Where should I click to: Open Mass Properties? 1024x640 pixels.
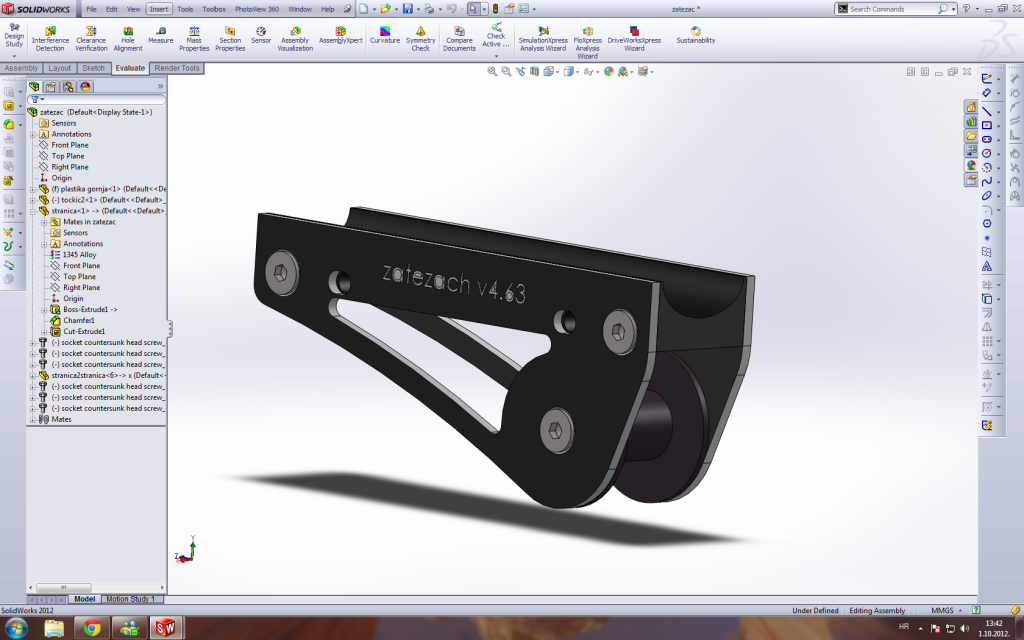pyautogui.click(x=194, y=39)
